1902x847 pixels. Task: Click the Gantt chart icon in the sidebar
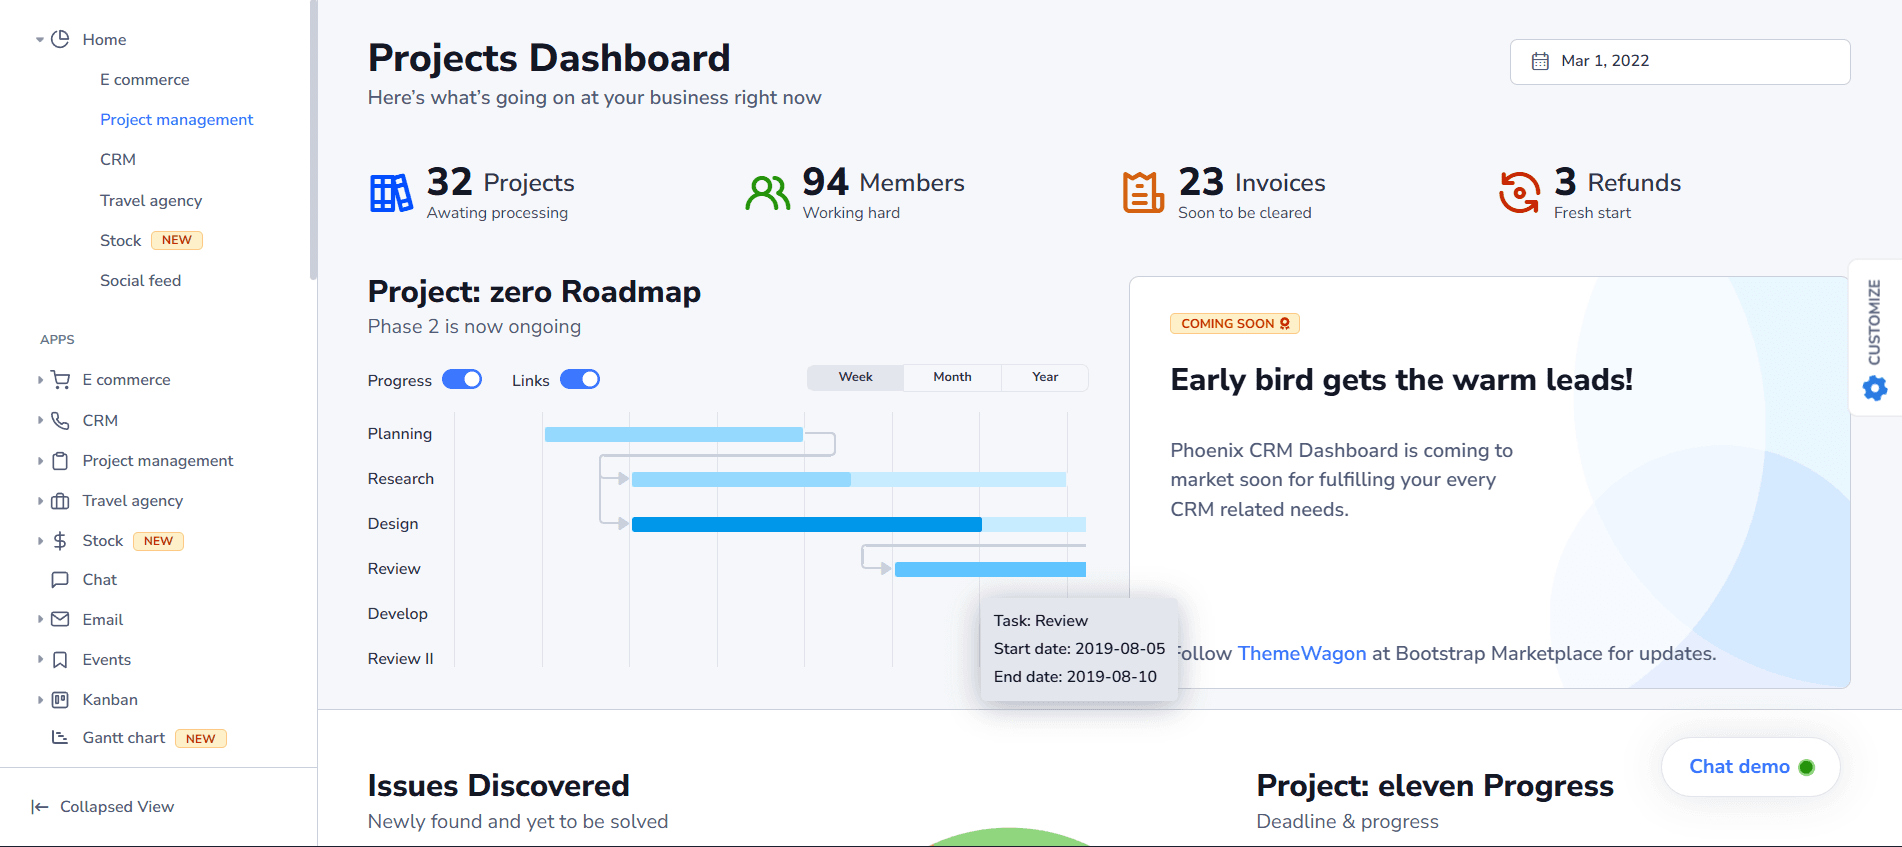click(x=60, y=737)
